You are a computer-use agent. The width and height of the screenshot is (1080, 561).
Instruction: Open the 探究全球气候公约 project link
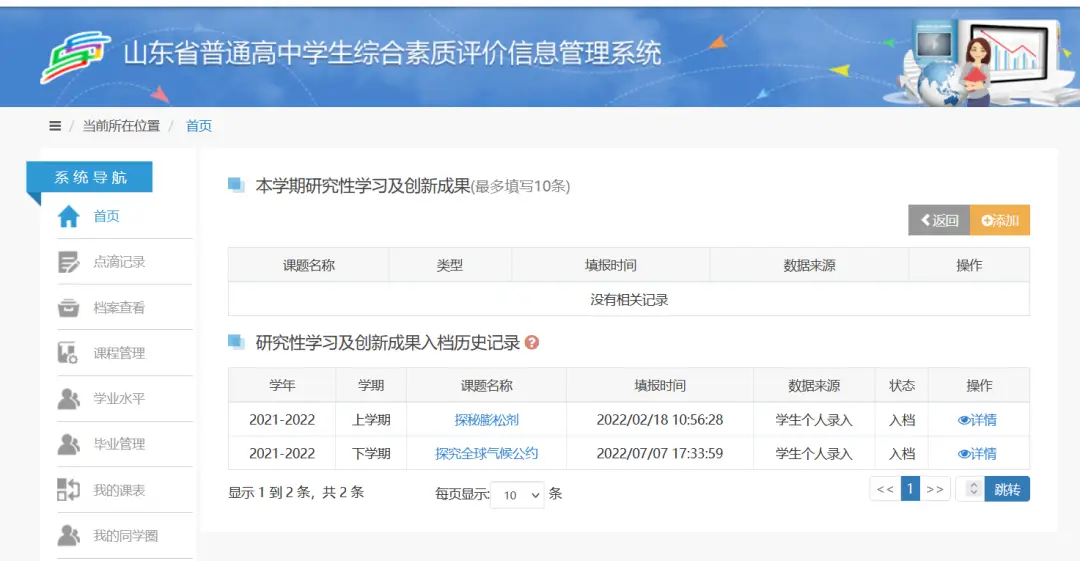click(486, 453)
